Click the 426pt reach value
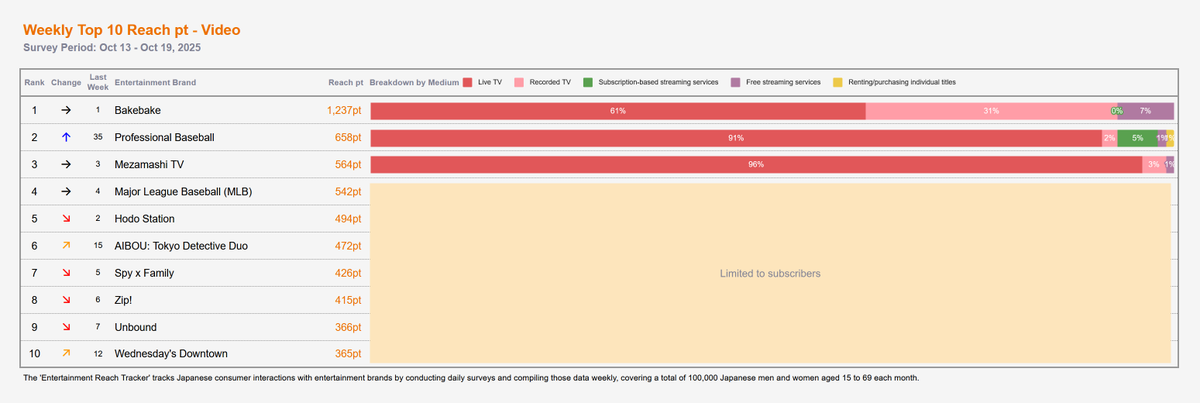This screenshot has height=403, width=1200. click(x=347, y=272)
